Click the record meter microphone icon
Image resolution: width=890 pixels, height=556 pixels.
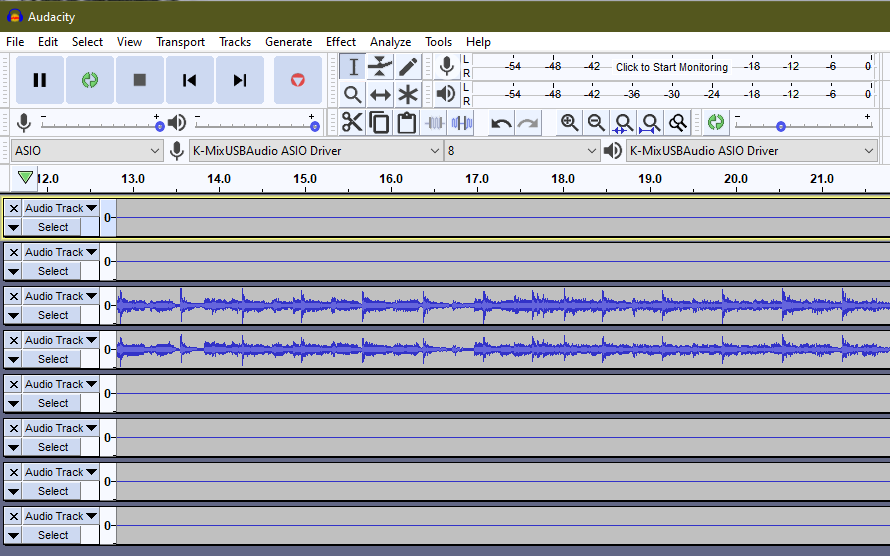447,67
